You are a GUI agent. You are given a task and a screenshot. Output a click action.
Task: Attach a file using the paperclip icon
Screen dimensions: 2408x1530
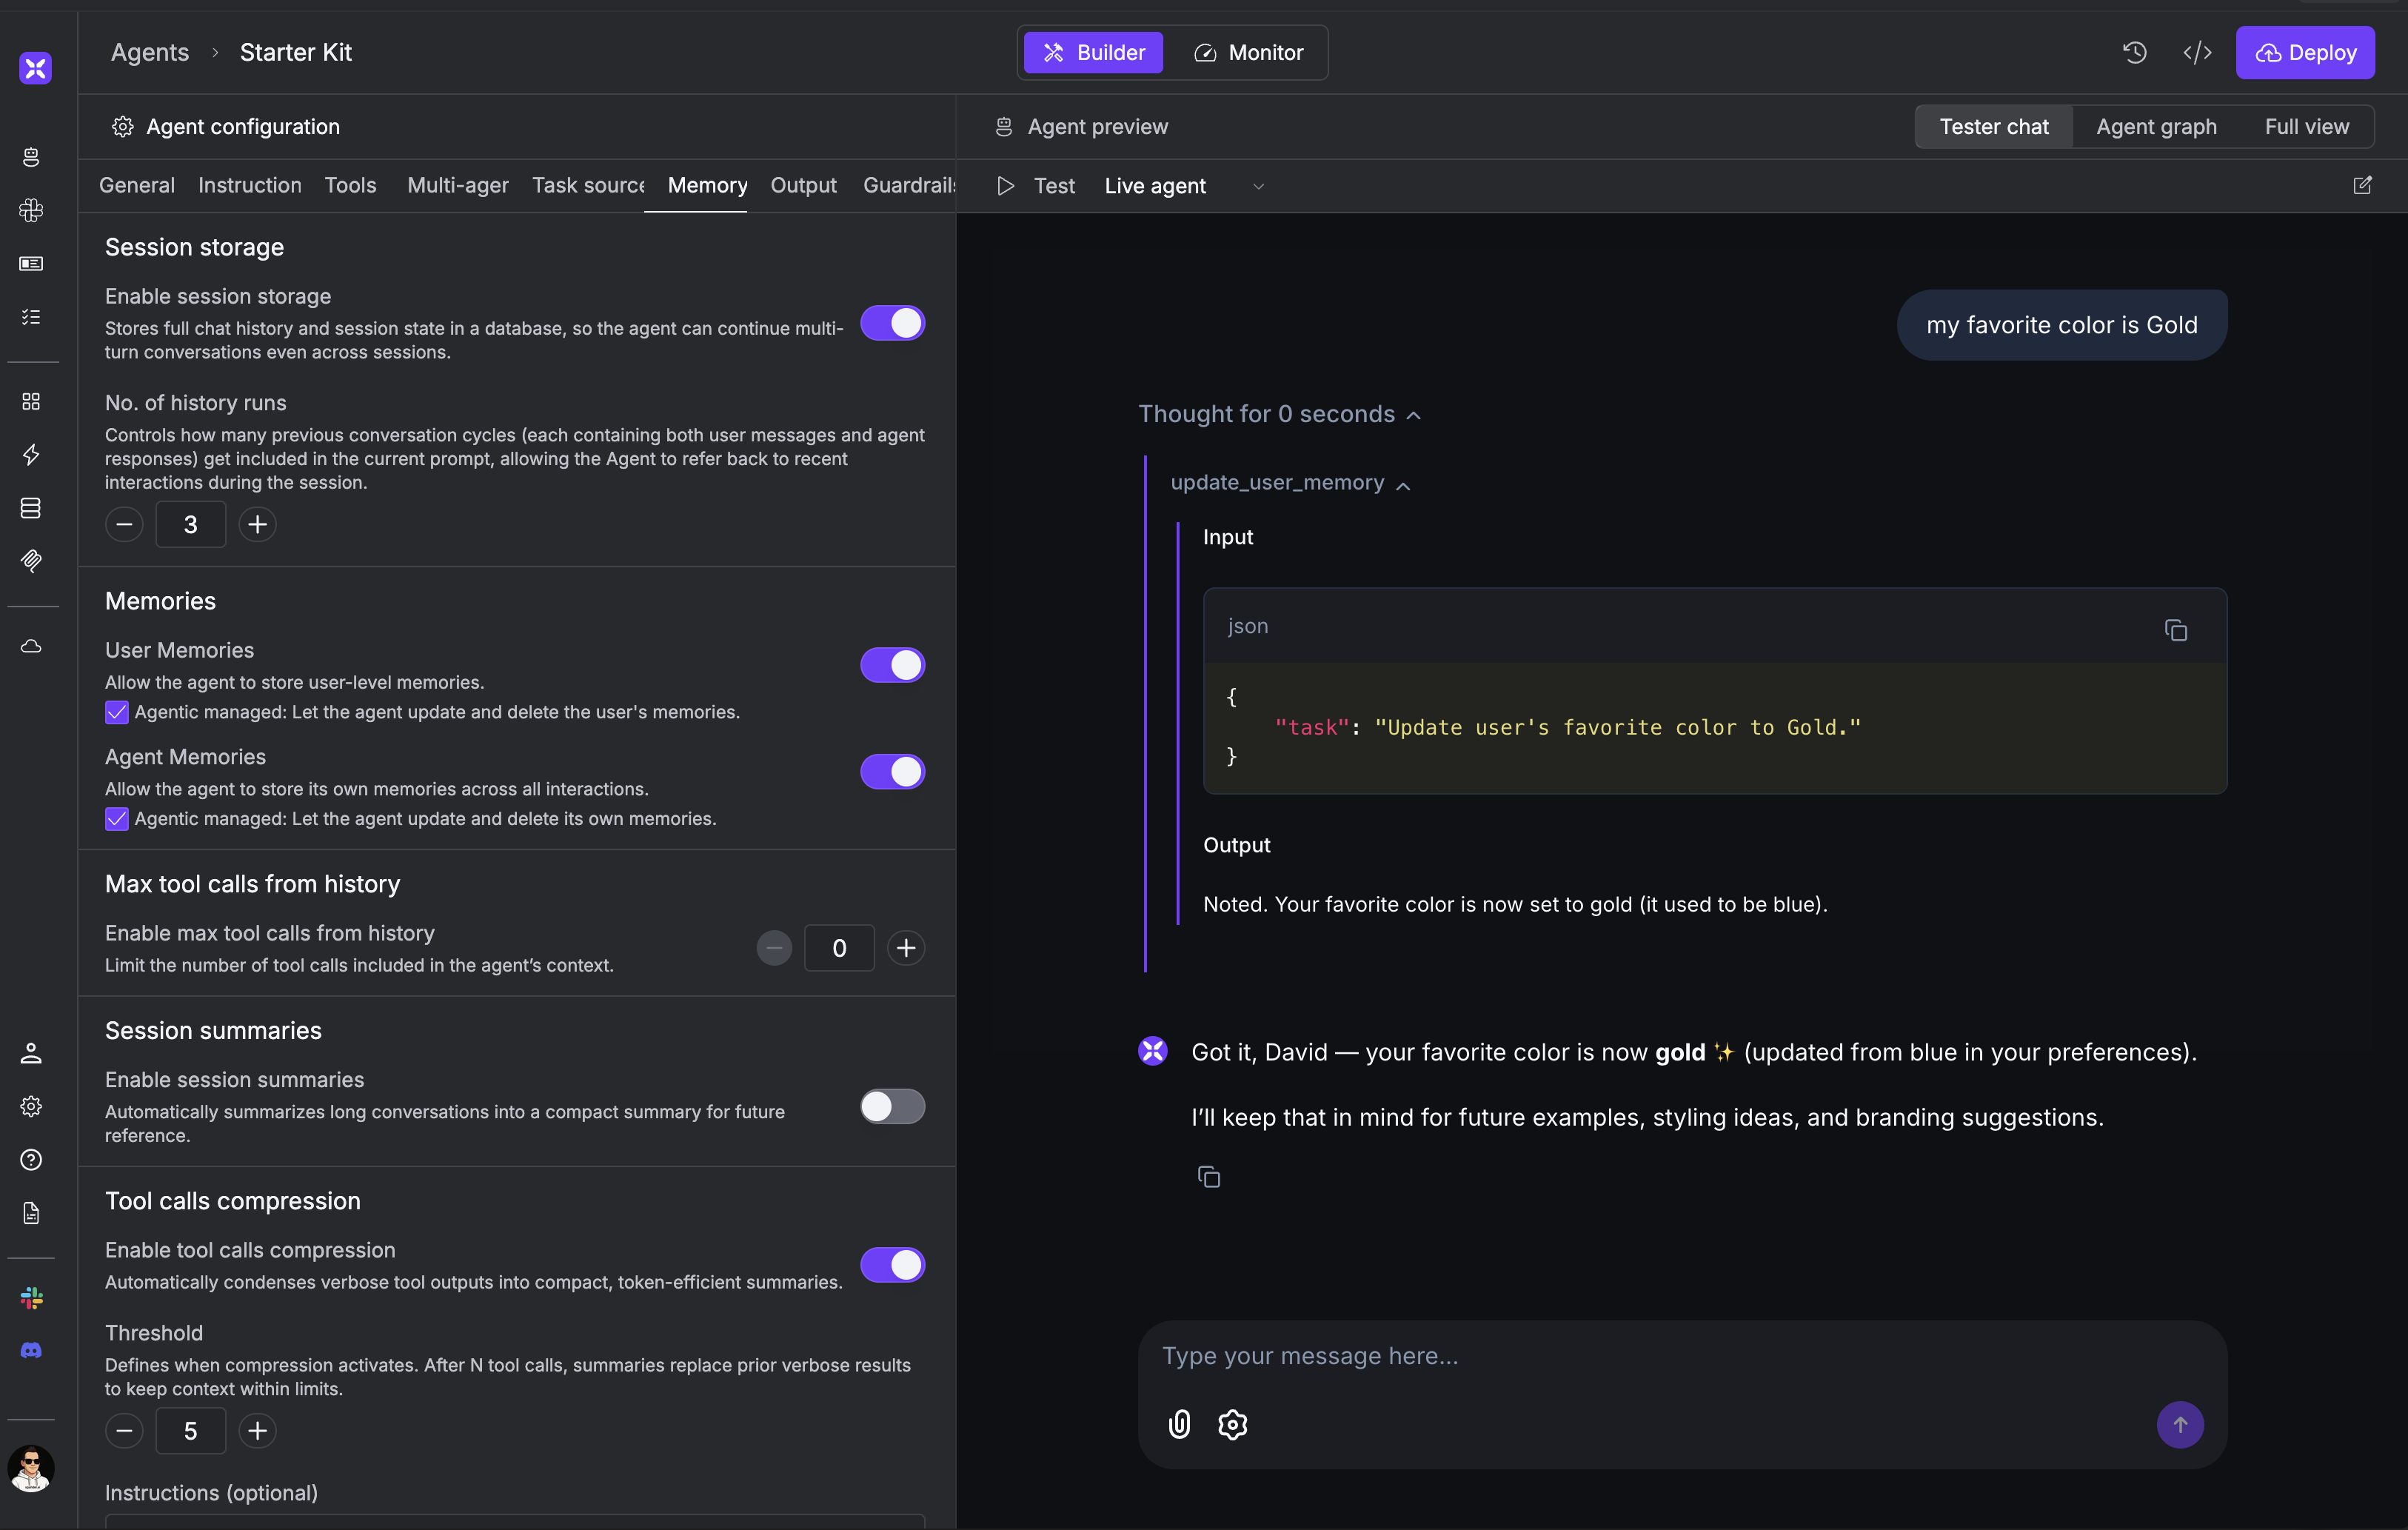[1179, 1424]
